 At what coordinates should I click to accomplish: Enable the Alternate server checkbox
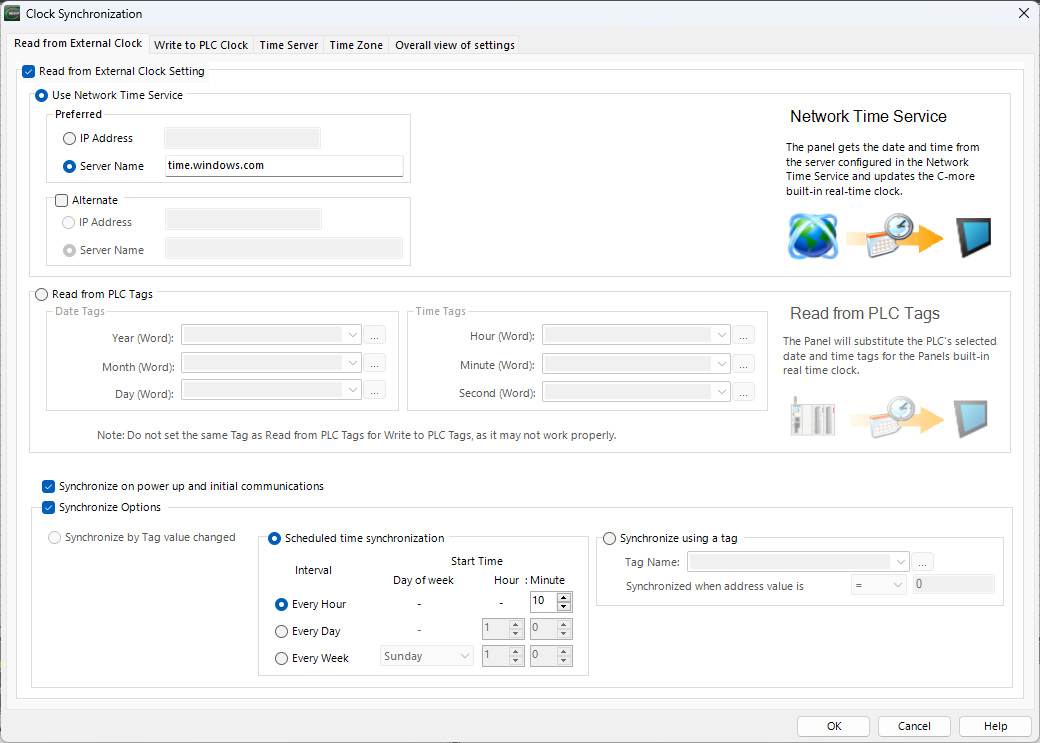(62, 200)
